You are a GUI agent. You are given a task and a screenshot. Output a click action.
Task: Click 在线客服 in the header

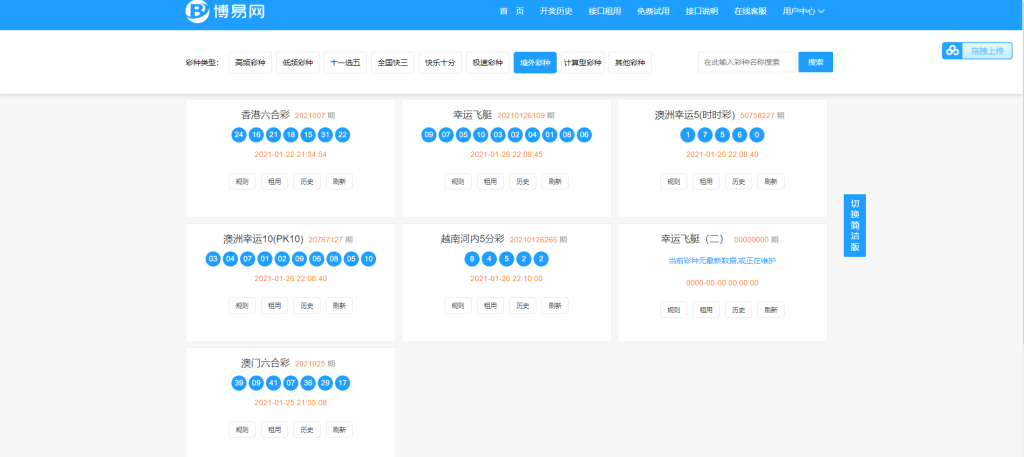click(x=750, y=11)
